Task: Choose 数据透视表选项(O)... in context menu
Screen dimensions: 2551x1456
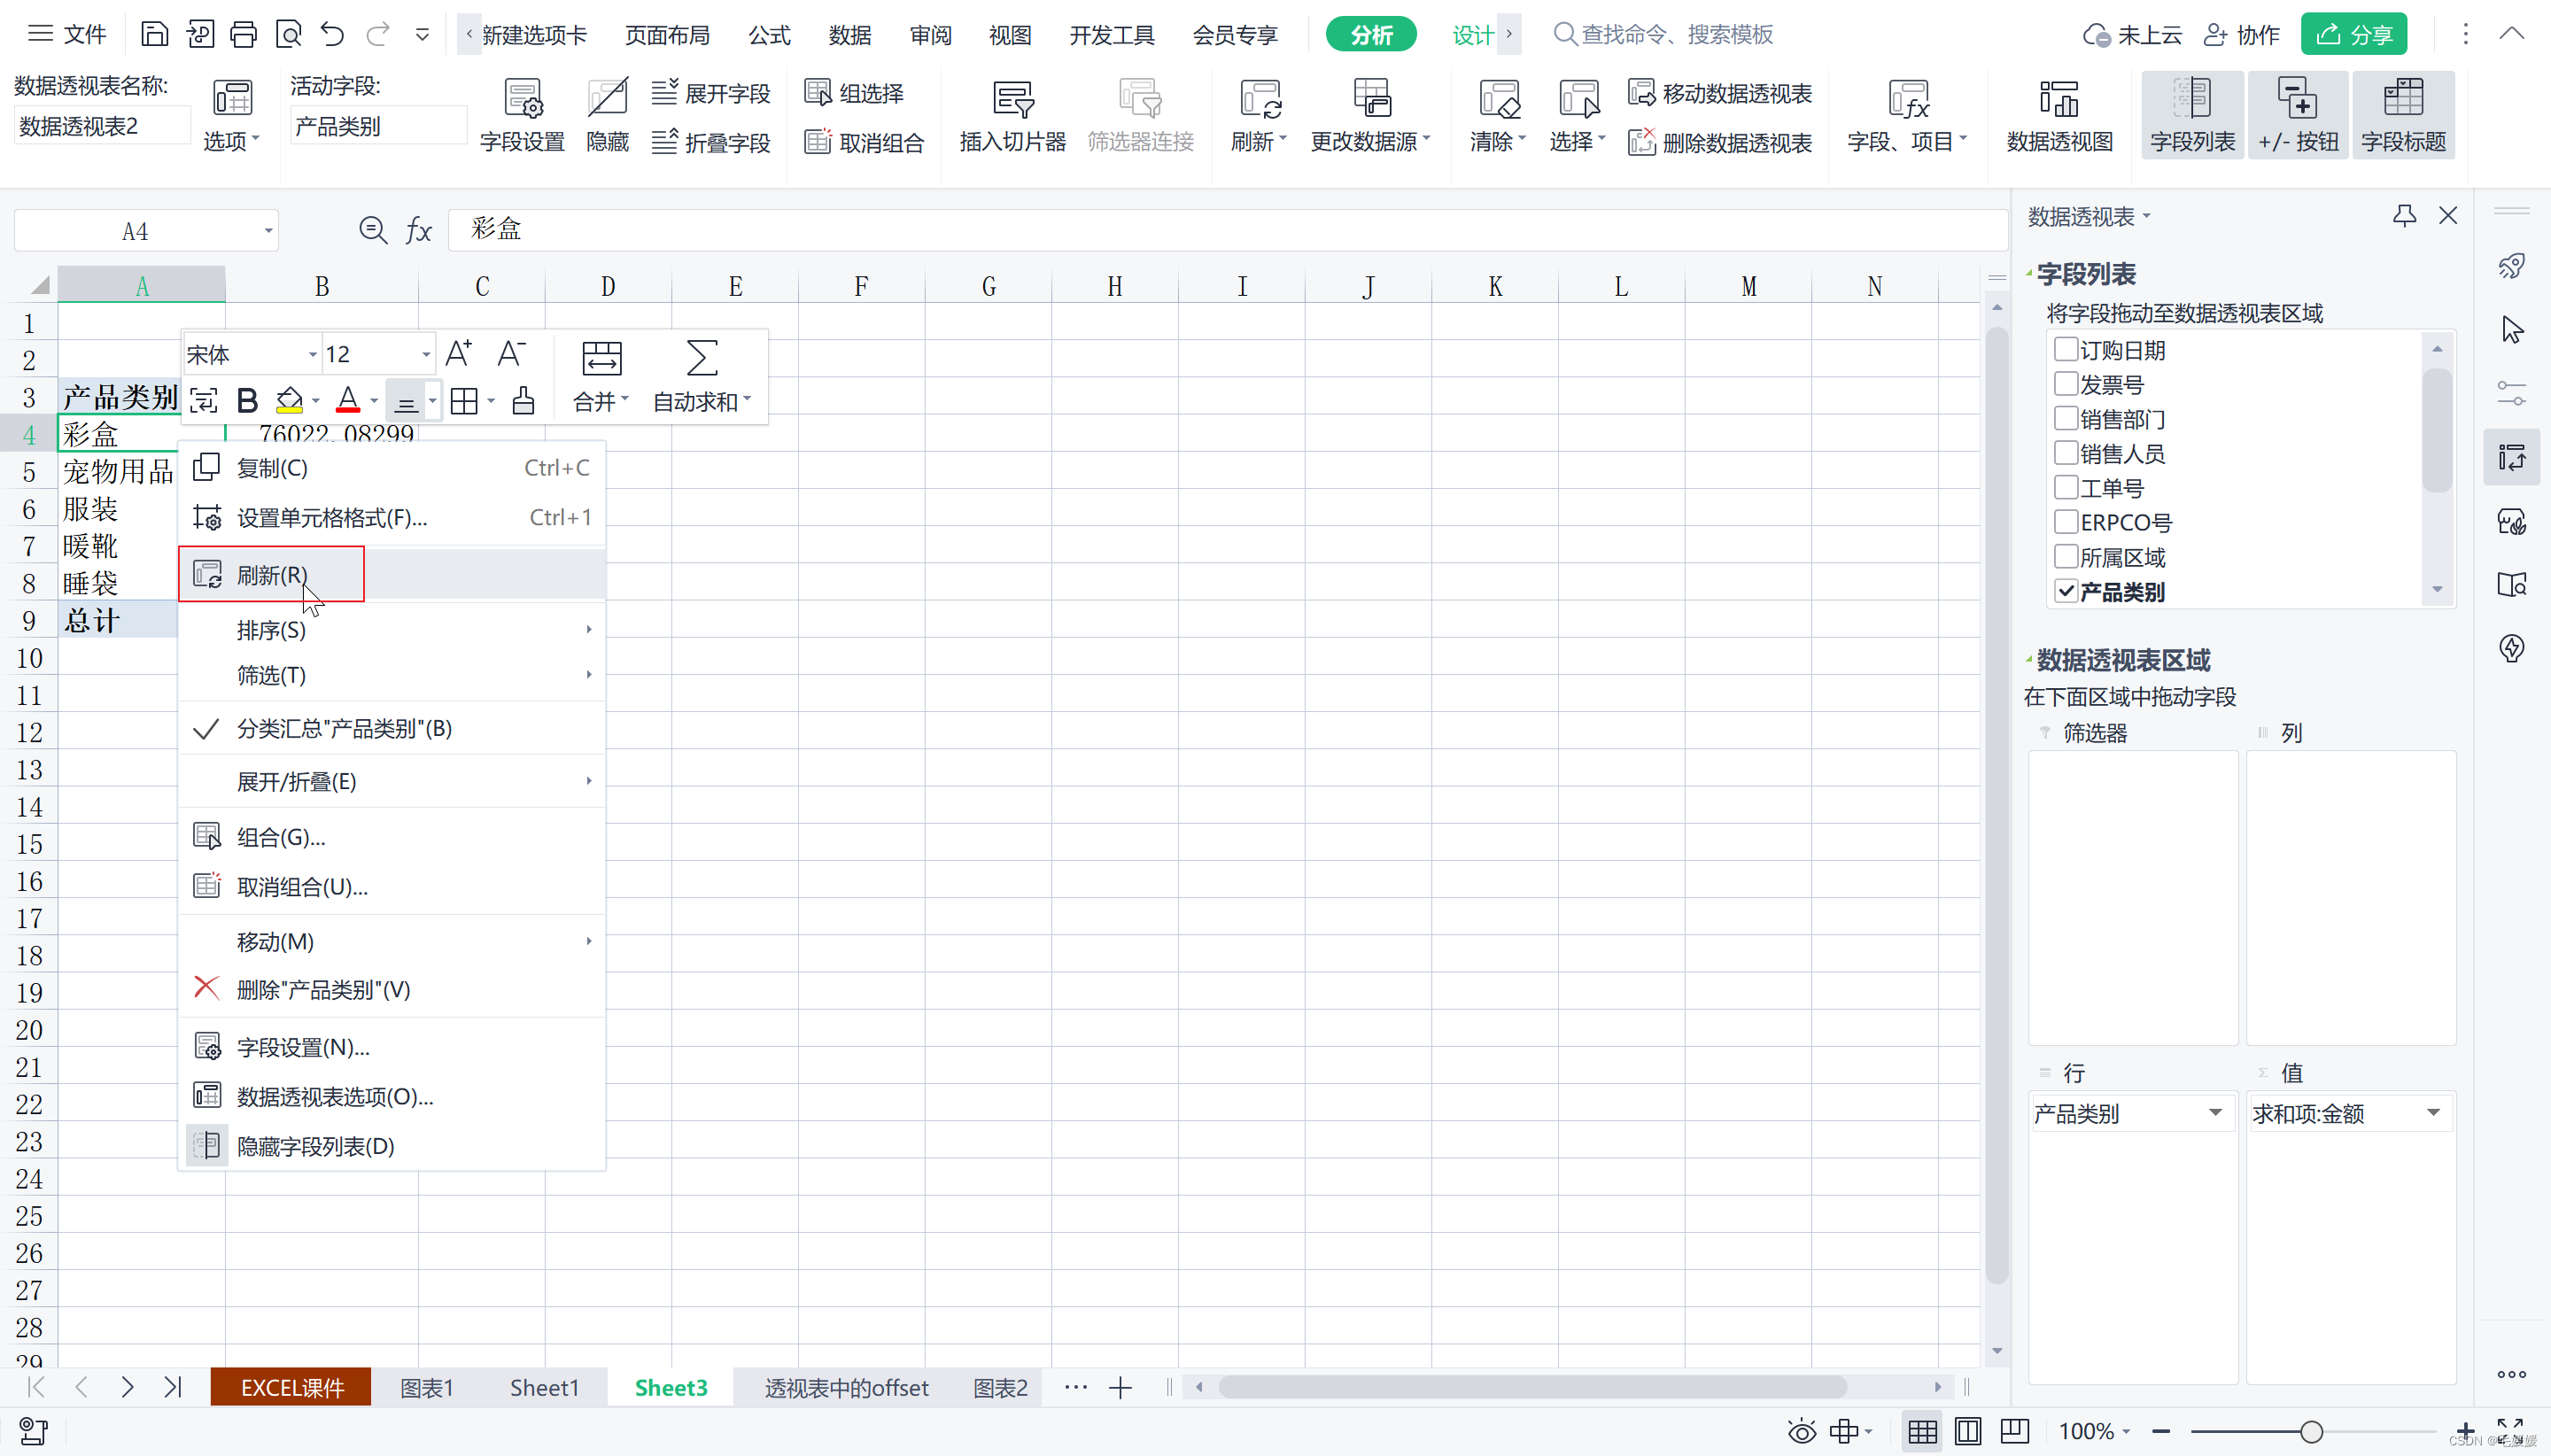Action: tap(392, 1096)
